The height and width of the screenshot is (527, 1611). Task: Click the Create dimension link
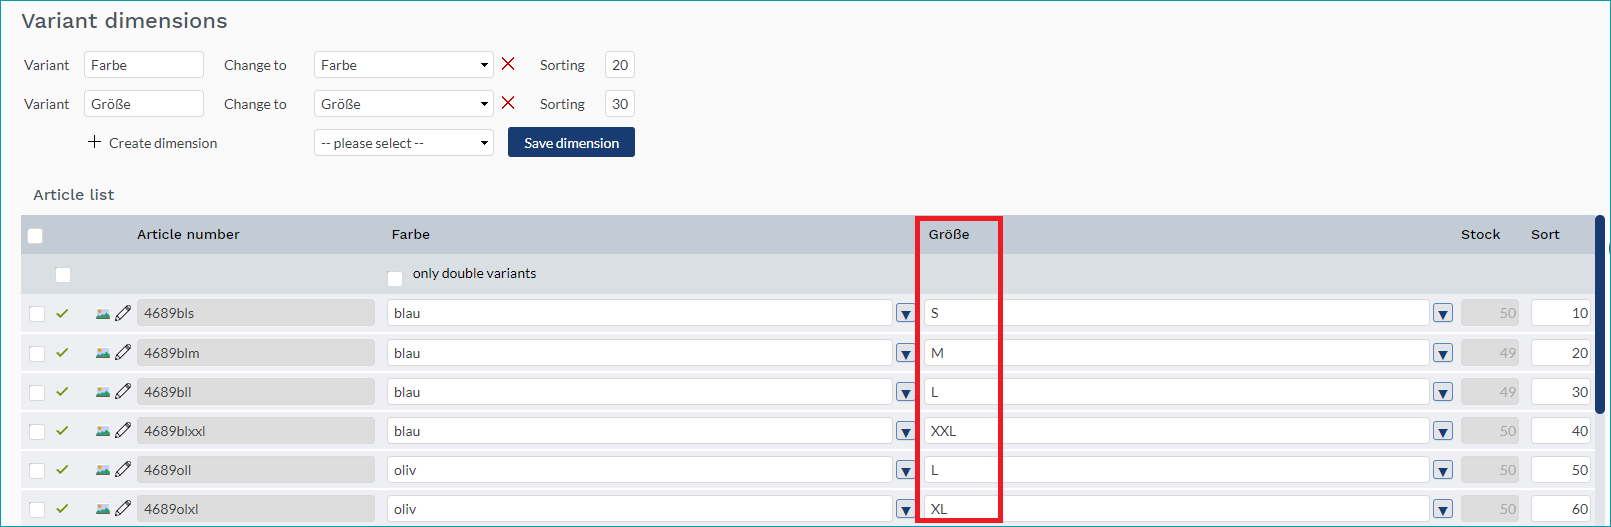click(163, 143)
